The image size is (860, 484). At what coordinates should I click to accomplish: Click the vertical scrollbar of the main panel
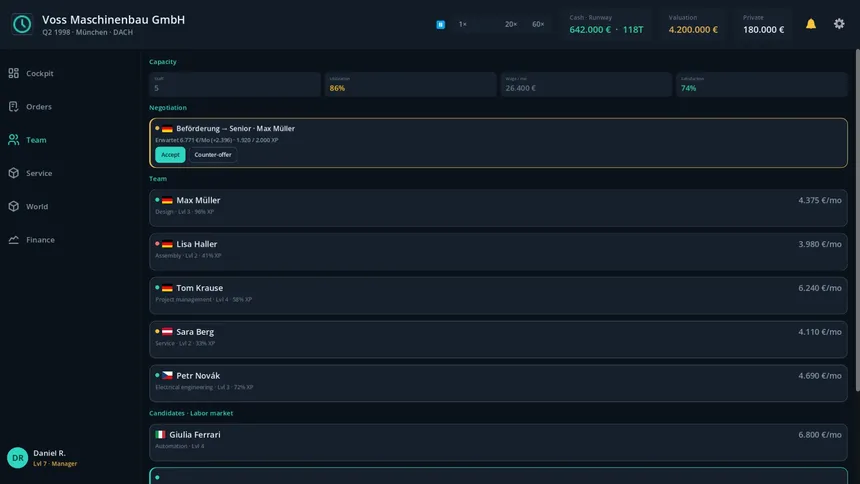pyautogui.click(x=857, y=220)
